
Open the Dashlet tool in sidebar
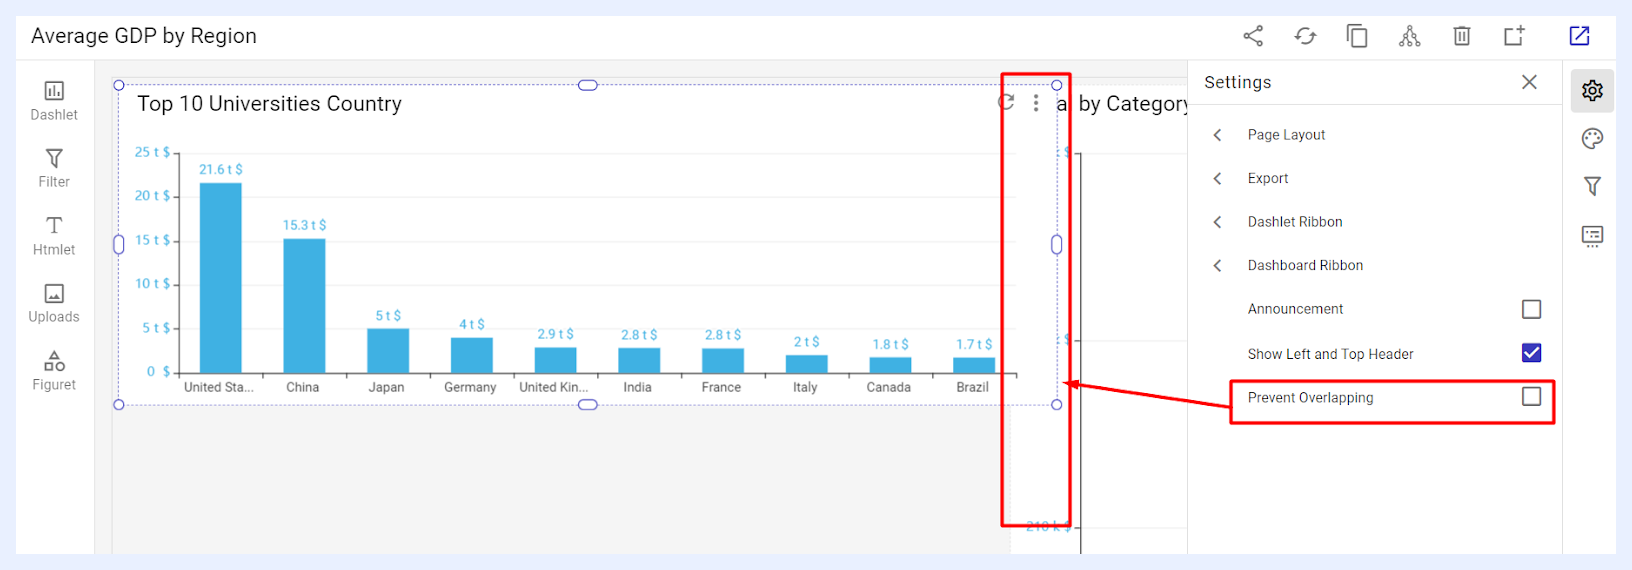(x=54, y=101)
